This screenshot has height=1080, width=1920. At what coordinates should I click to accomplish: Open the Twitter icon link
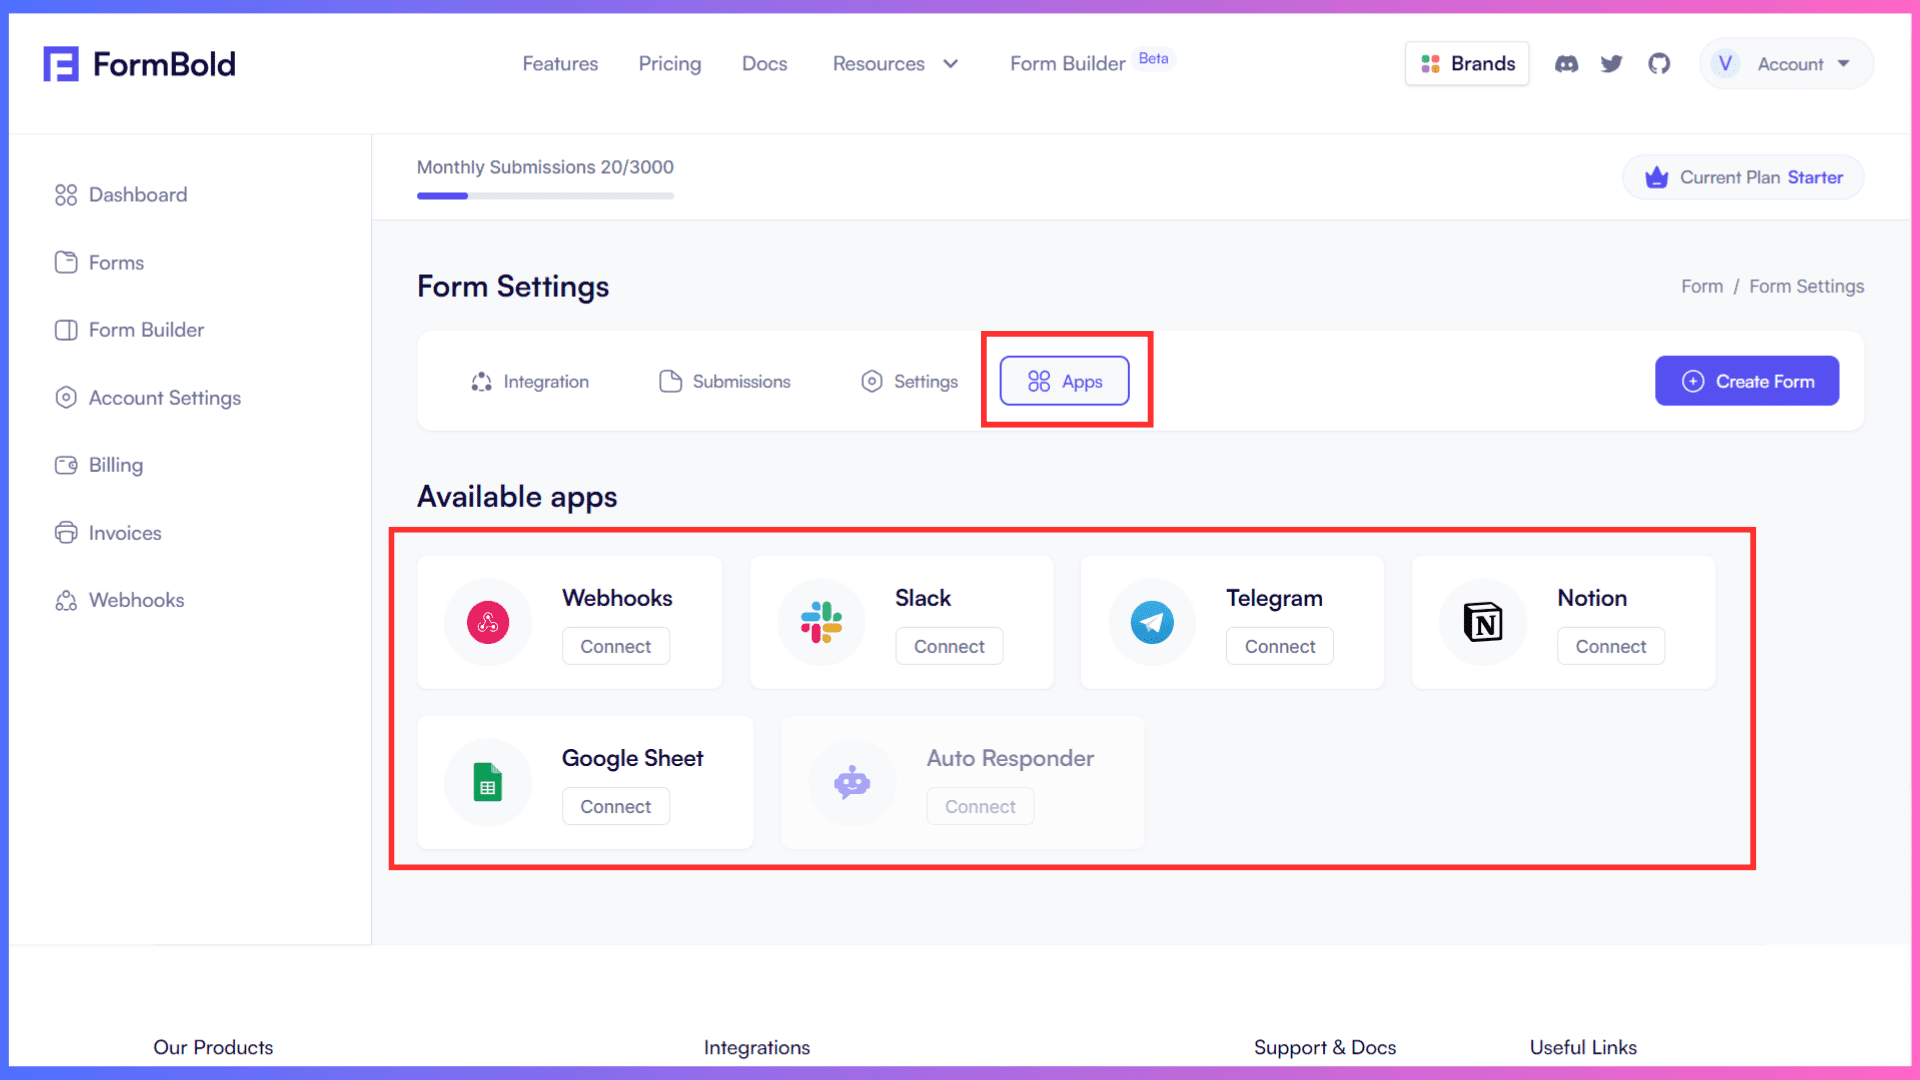pos(1611,64)
